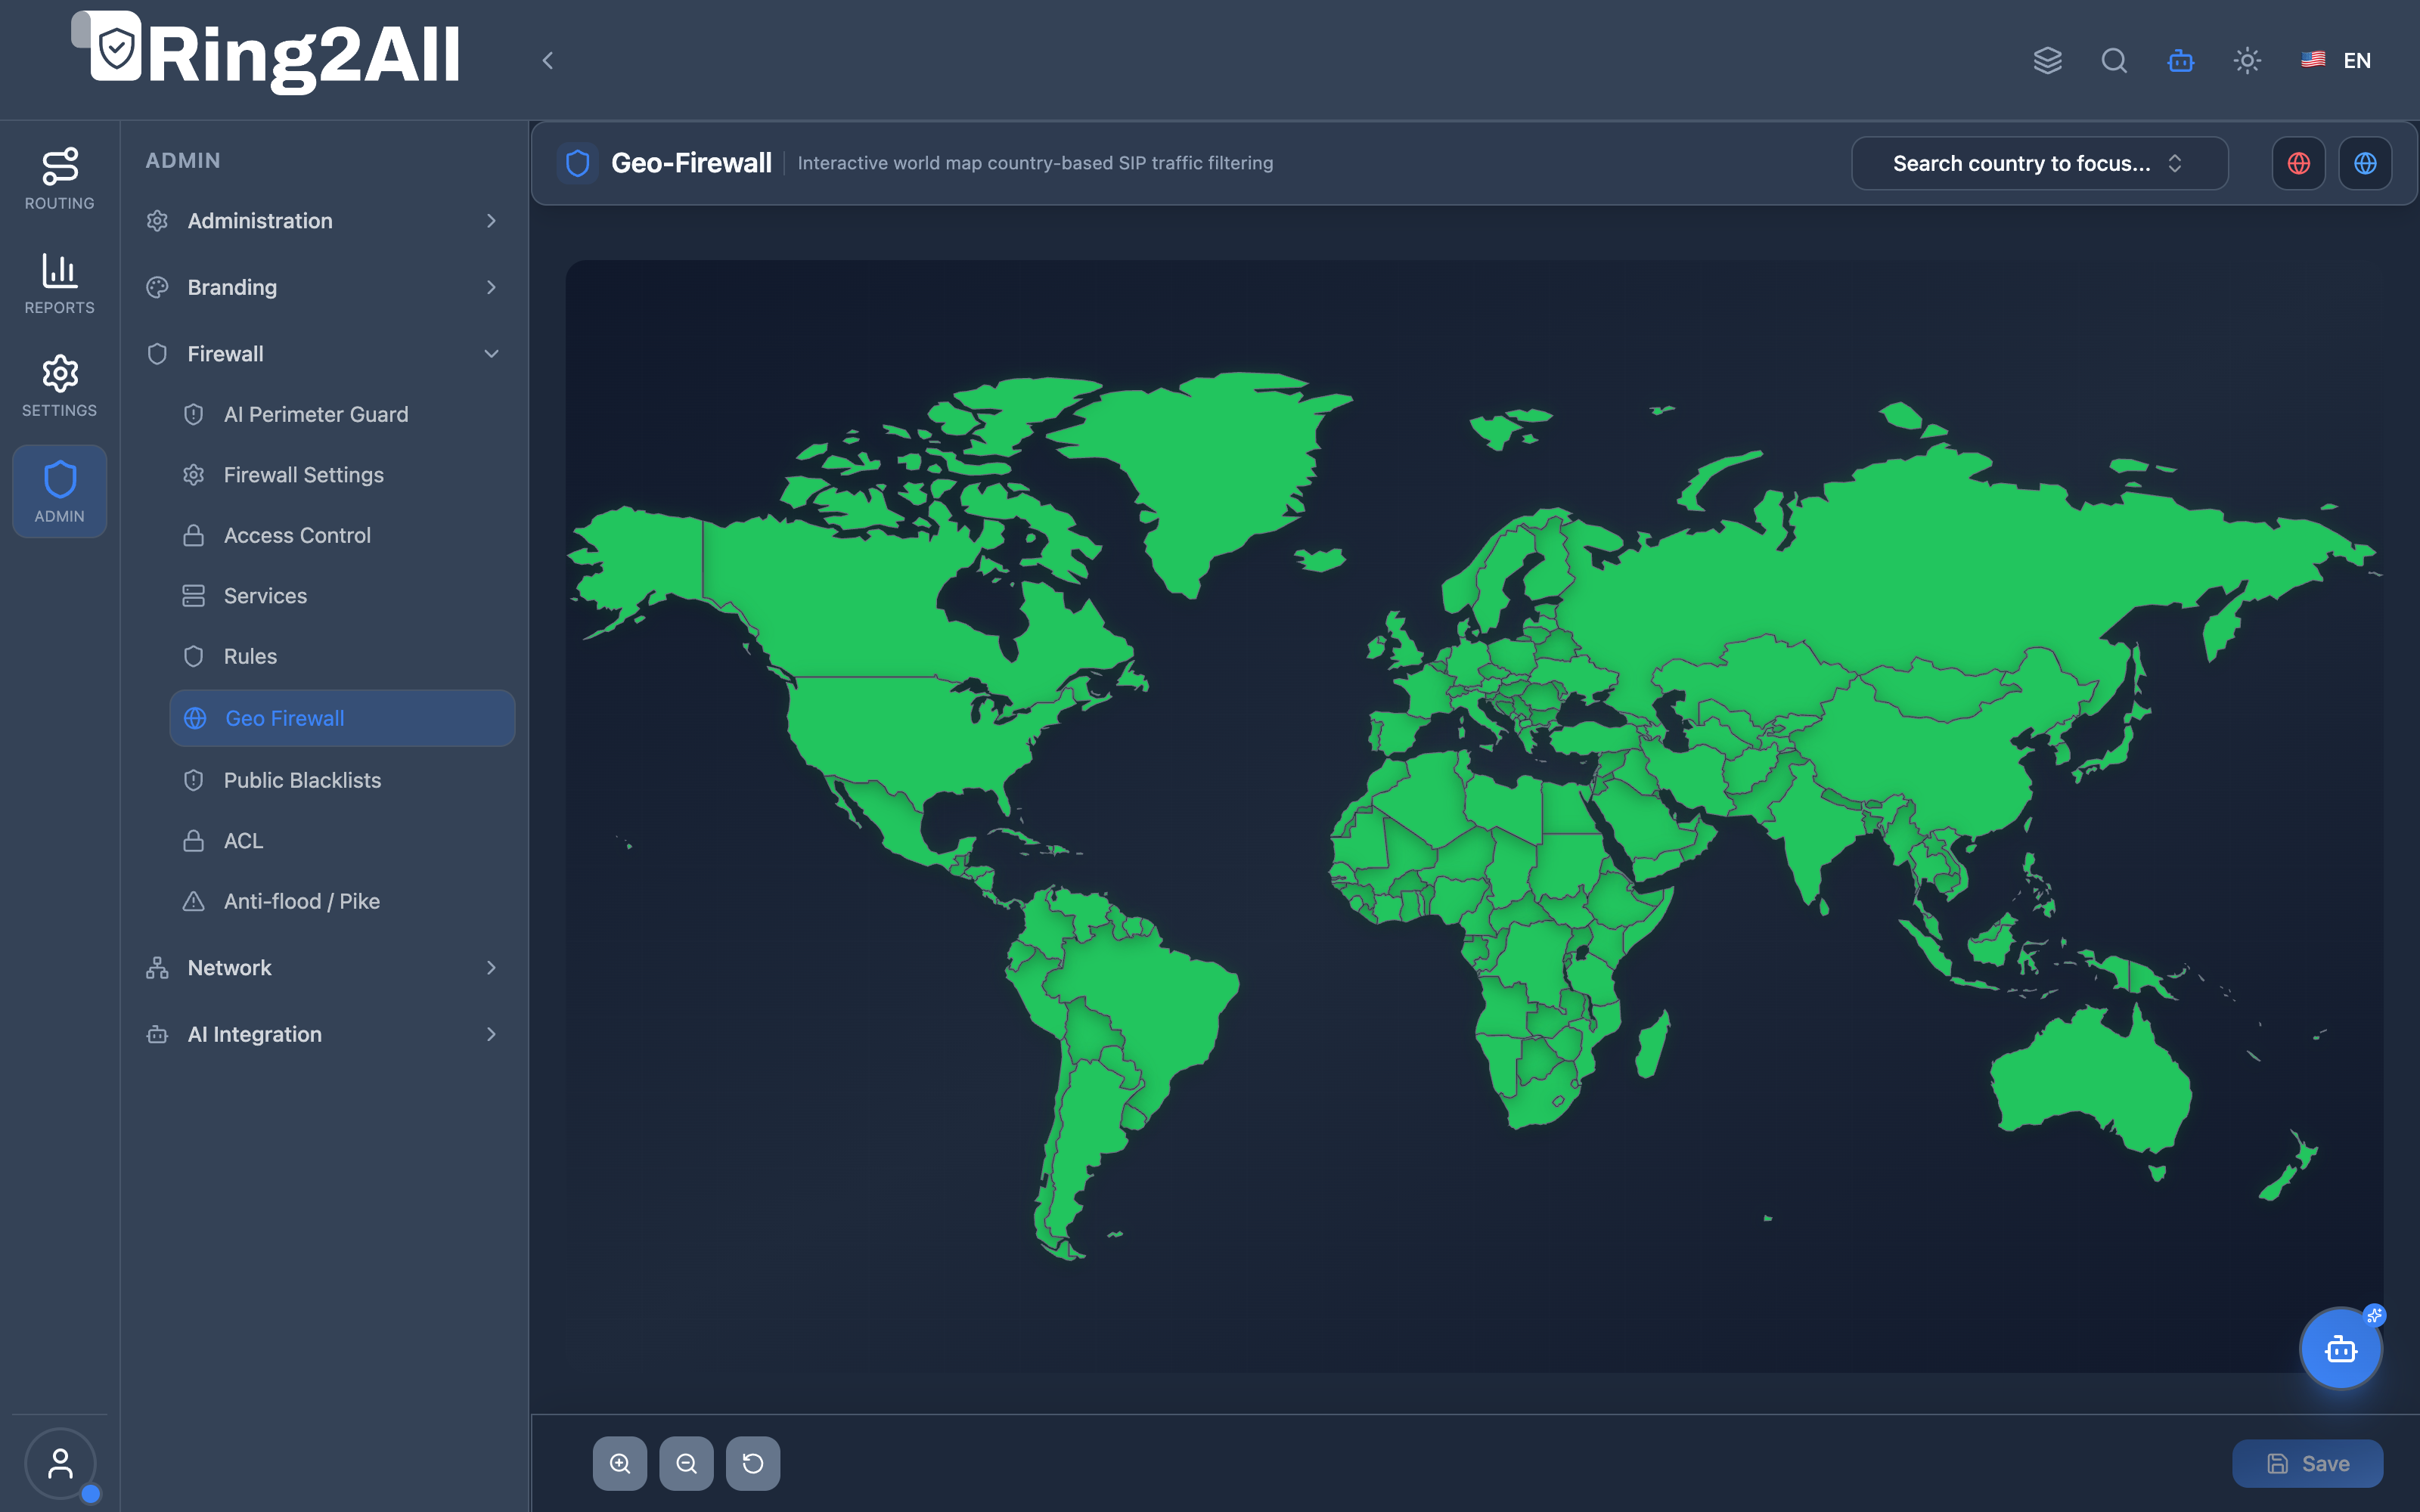2420x1512 pixels.
Task: Open global search magnifier icon
Action: (x=2114, y=61)
